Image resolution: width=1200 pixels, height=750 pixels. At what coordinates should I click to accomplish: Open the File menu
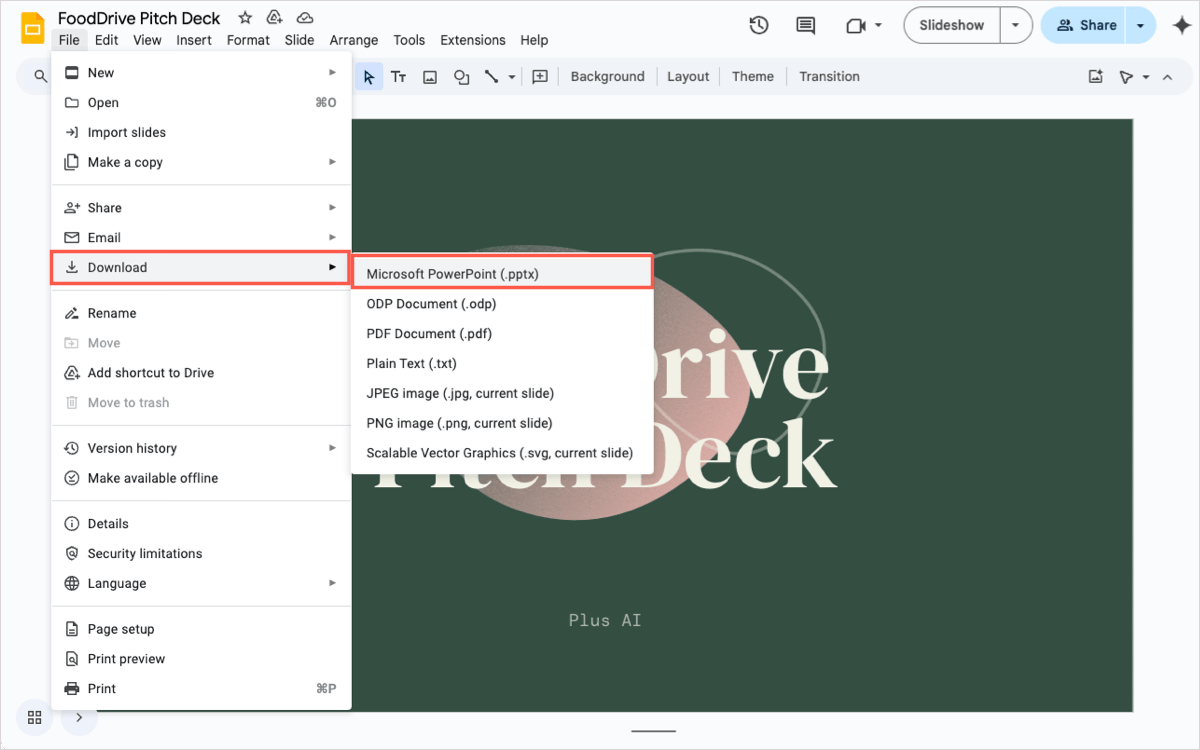pyautogui.click(x=69, y=40)
